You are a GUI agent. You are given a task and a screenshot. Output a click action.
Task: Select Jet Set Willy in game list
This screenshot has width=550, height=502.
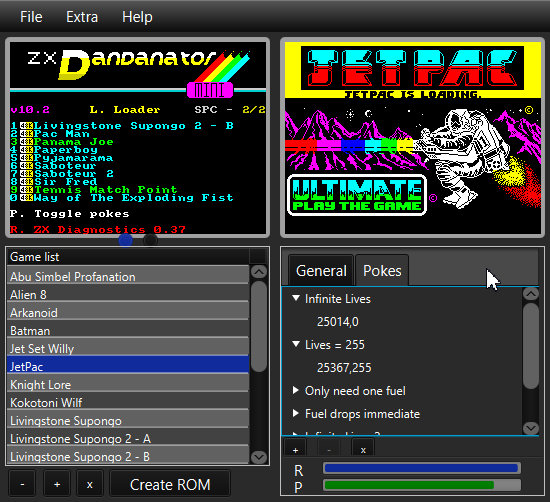(x=128, y=348)
